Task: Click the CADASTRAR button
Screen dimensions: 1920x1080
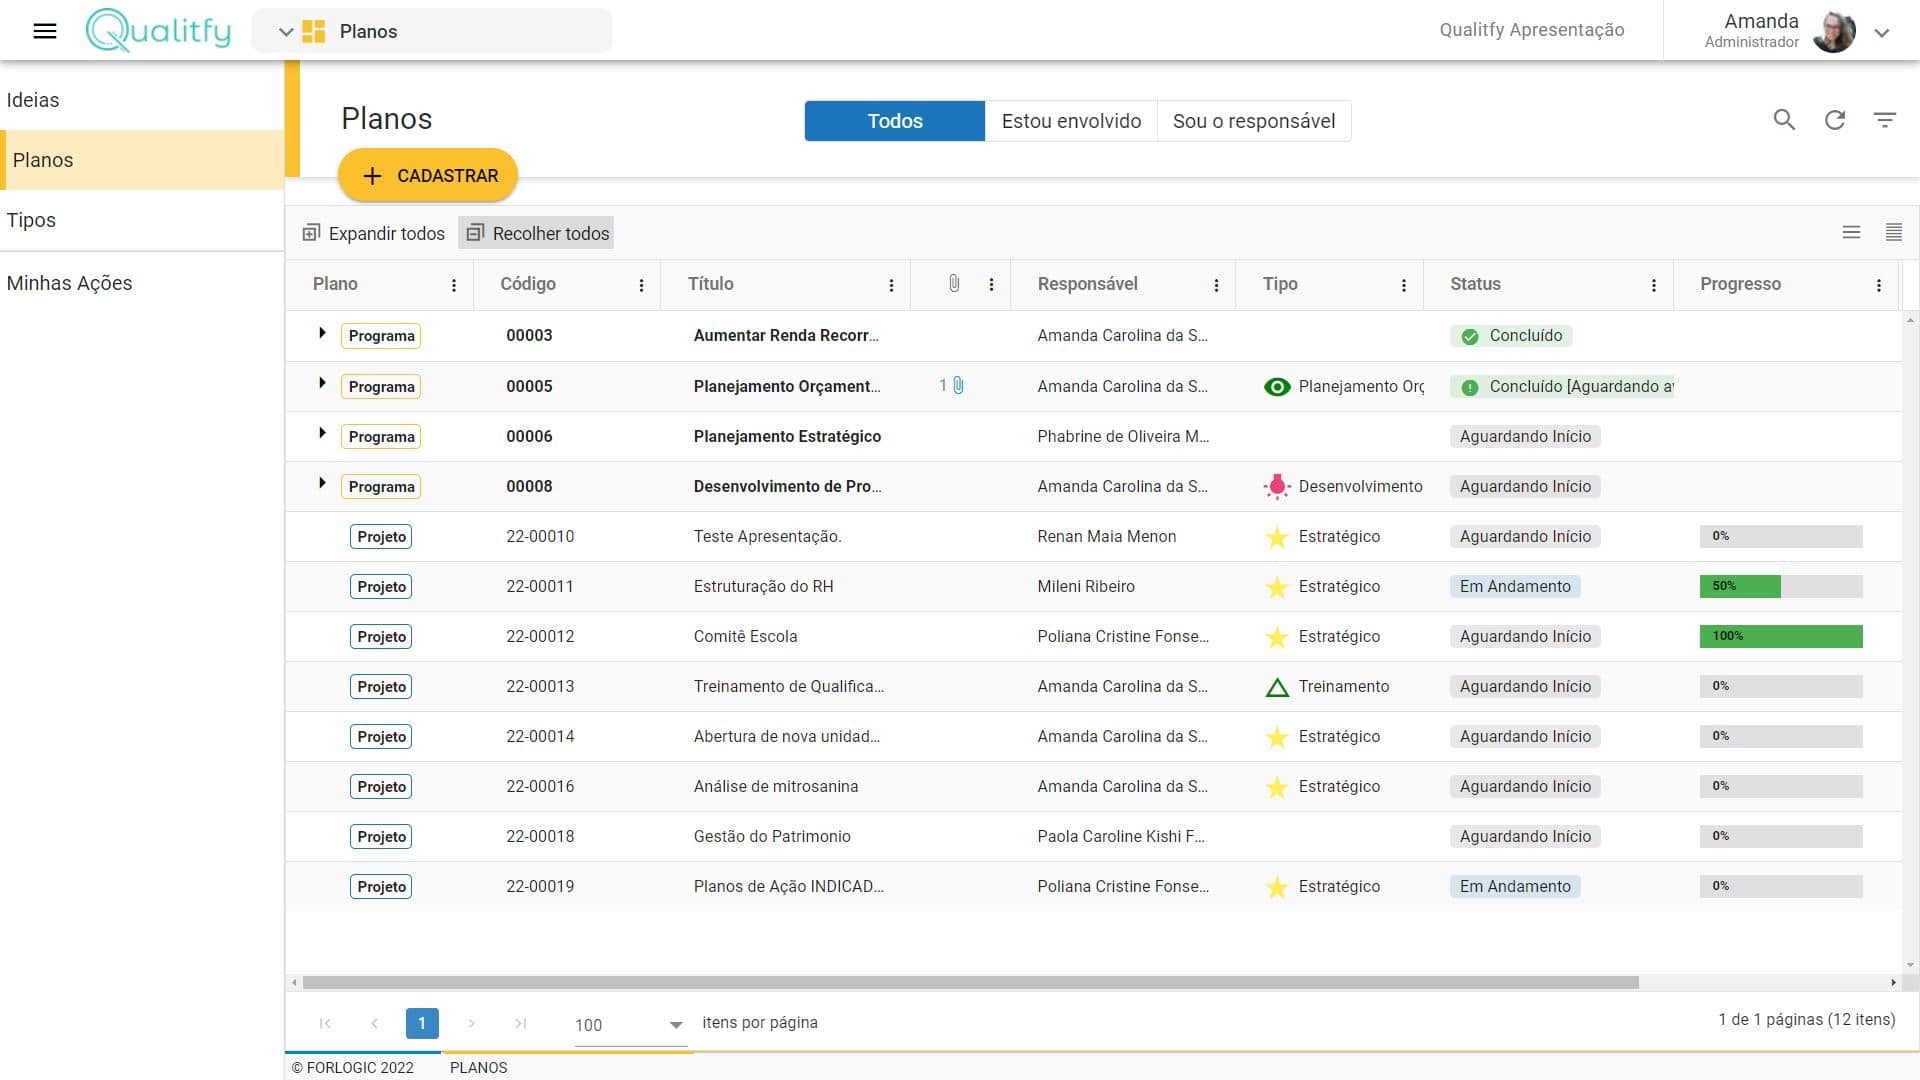Action: [x=428, y=176]
